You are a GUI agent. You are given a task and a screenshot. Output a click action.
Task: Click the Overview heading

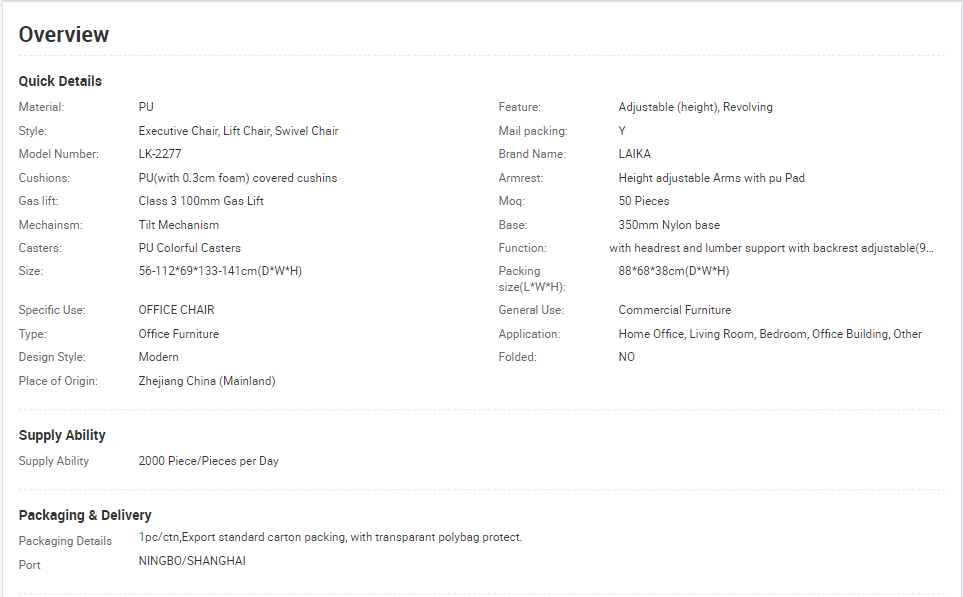(x=64, y=34)
